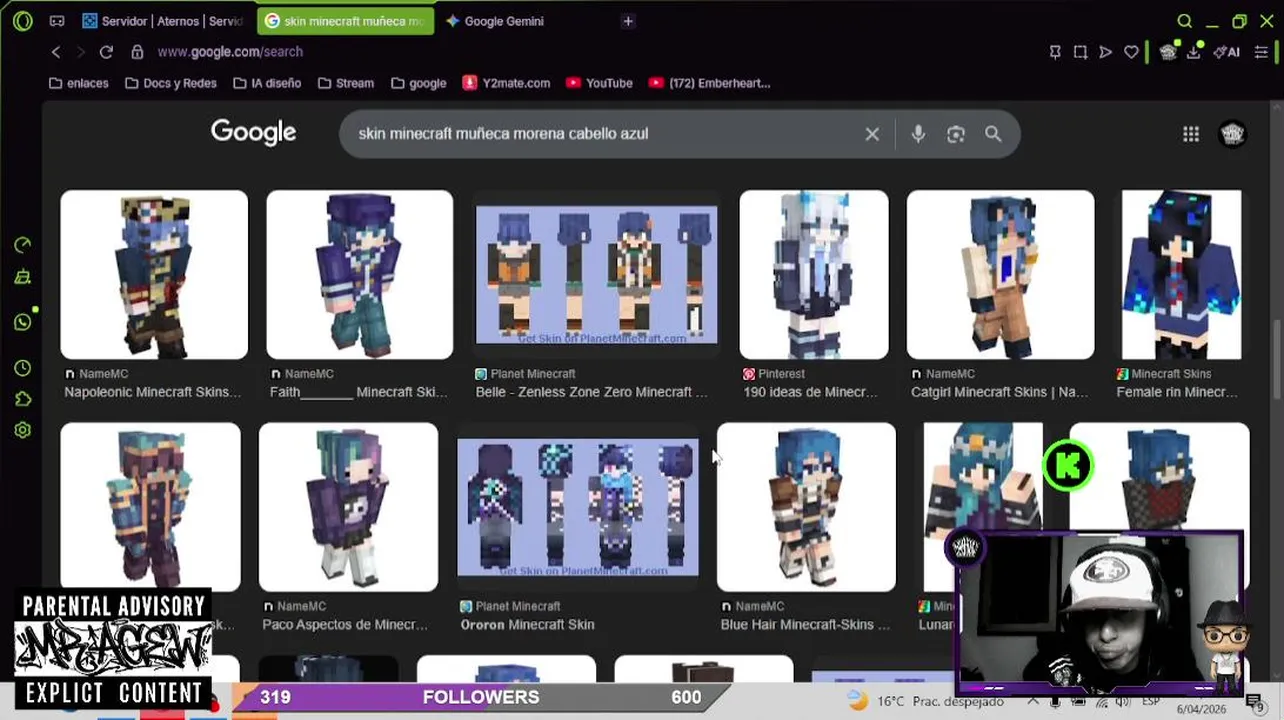1284x720 pixels.
Task: Open the (172) Emberheart bookmark
Action: click(x=709, y=83)
